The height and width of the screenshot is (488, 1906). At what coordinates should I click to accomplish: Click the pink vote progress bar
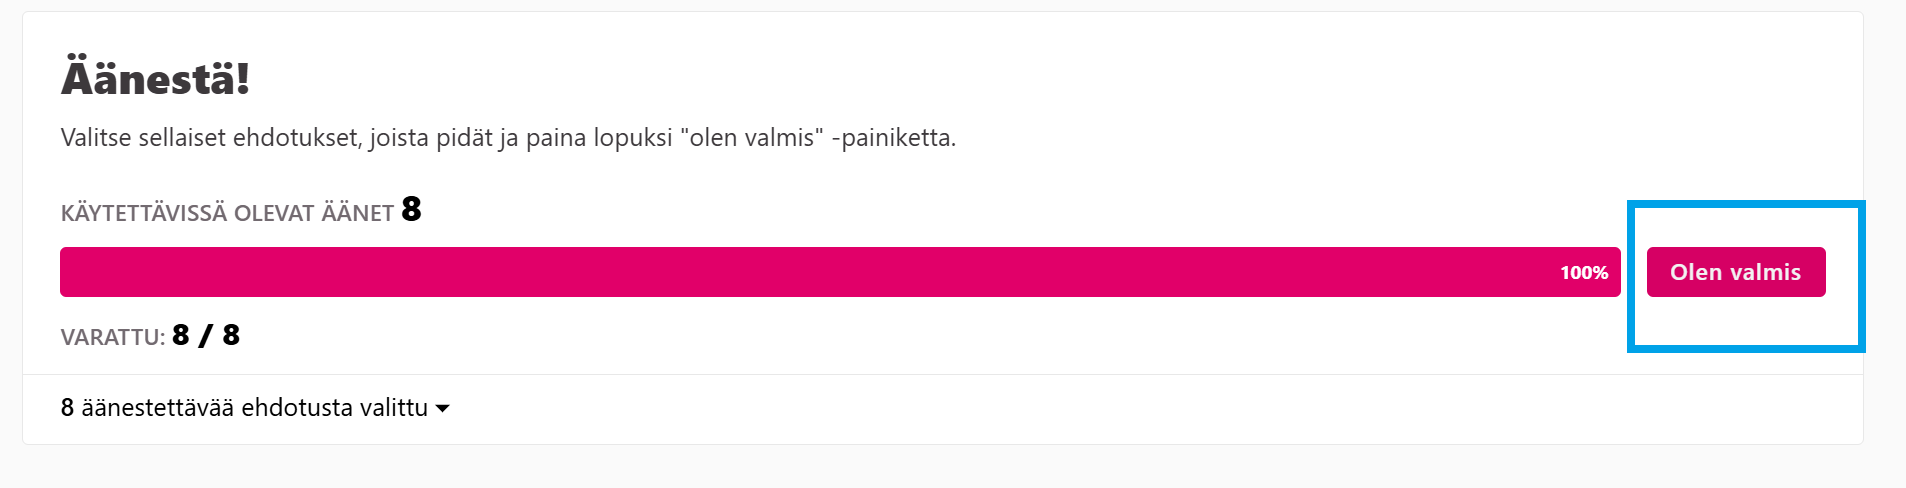(x=800, y=272)
